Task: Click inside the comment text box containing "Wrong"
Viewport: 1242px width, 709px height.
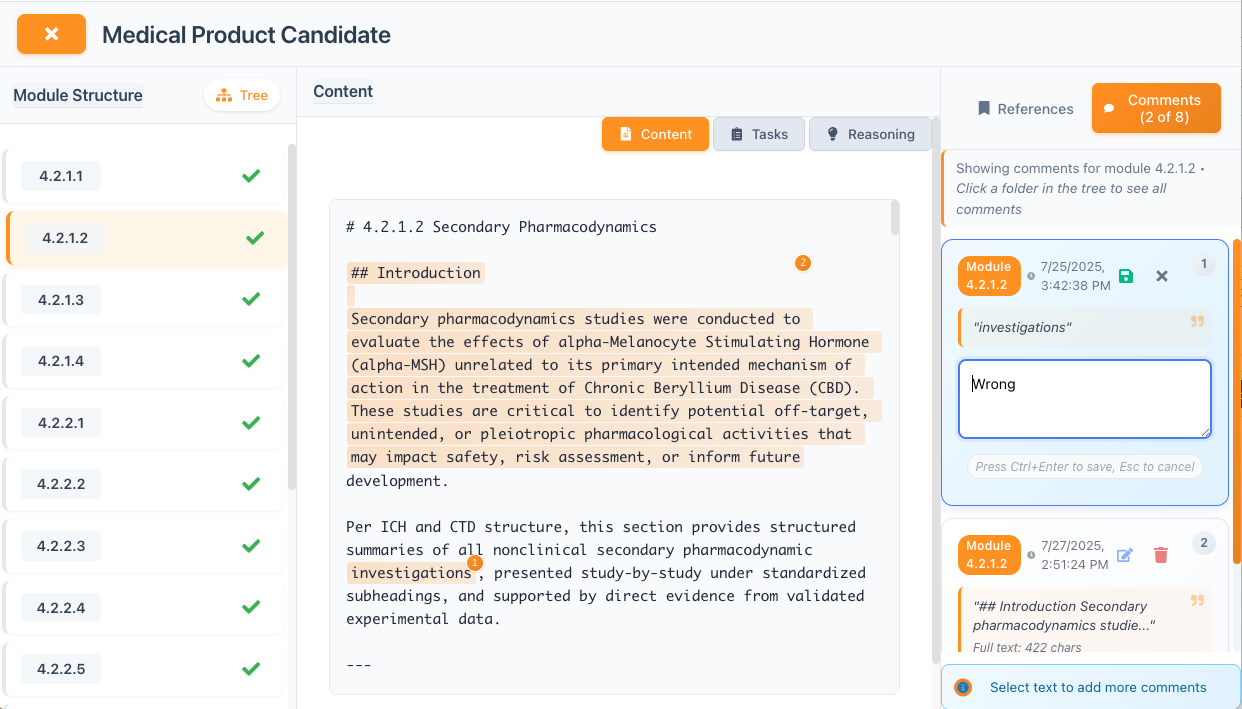Action: tap(1084, 398)
